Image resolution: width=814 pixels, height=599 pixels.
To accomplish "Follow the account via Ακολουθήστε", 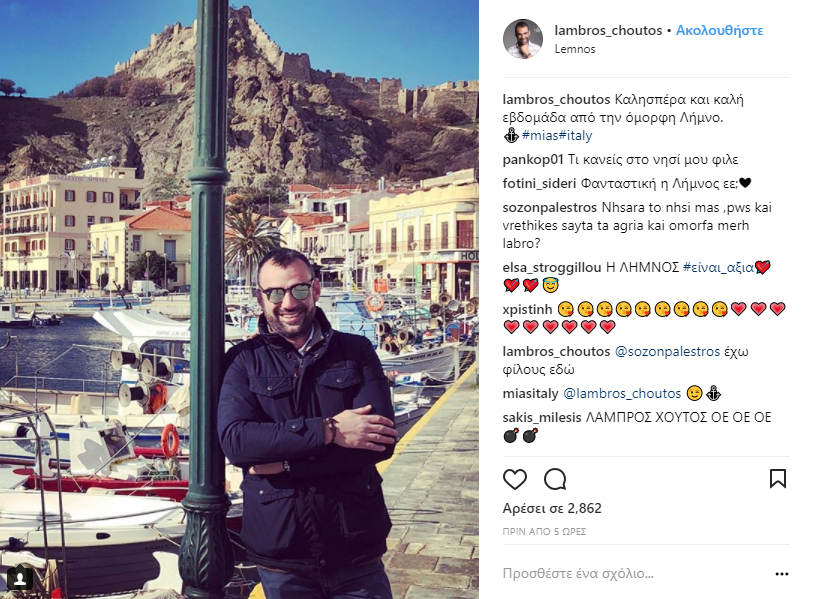I will [719, 31].
